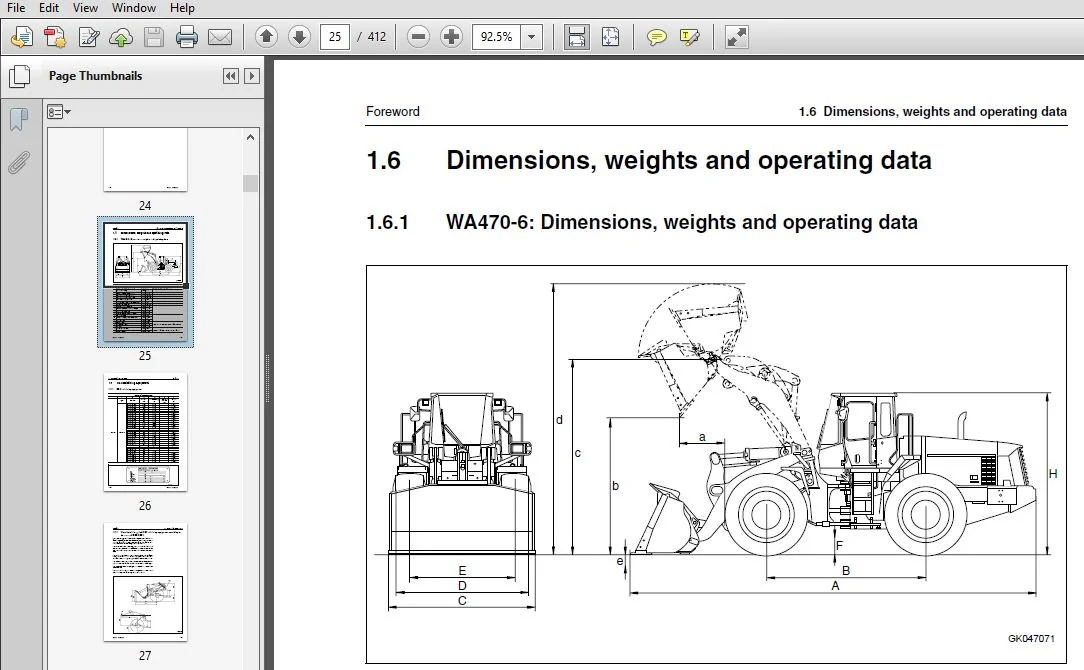Click the figure code GK047071
The height and width of the screenshot is (670, 1084).
1031,638
